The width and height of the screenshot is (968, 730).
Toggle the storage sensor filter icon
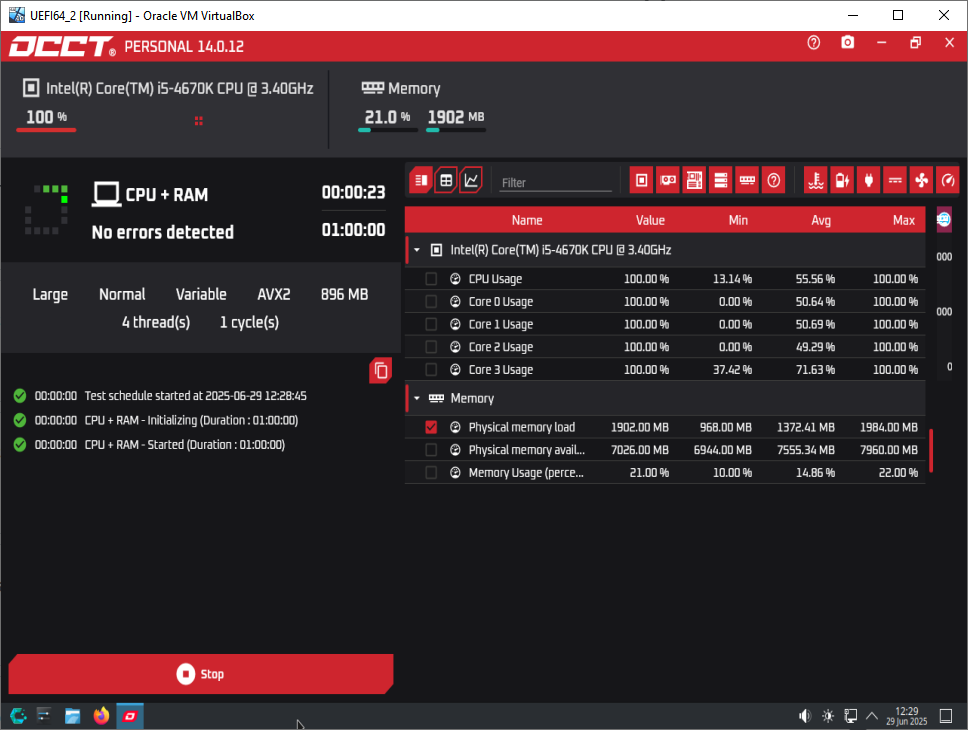click(720, 180)
